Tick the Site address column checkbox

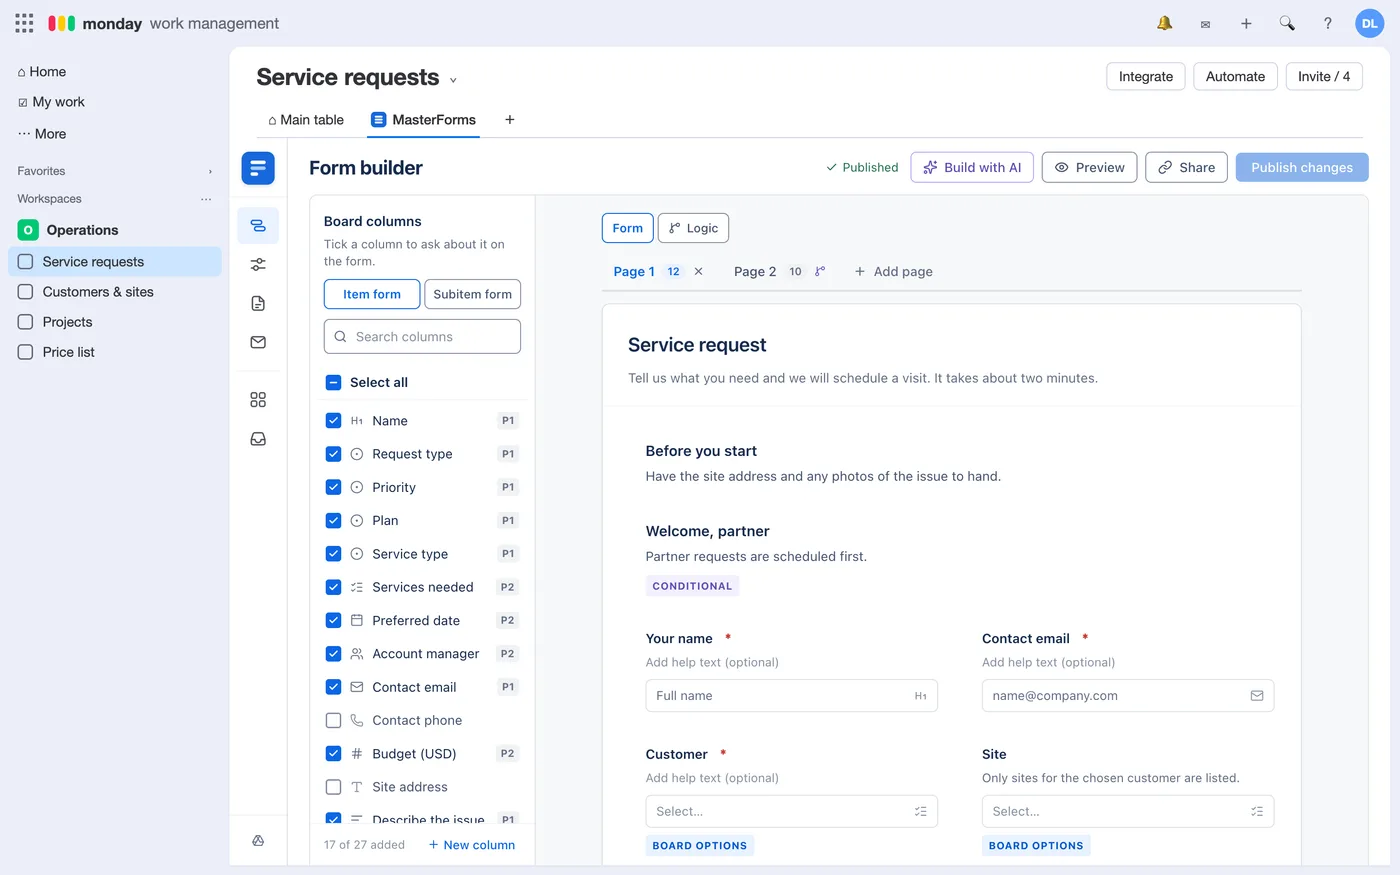tap(334, 787)
